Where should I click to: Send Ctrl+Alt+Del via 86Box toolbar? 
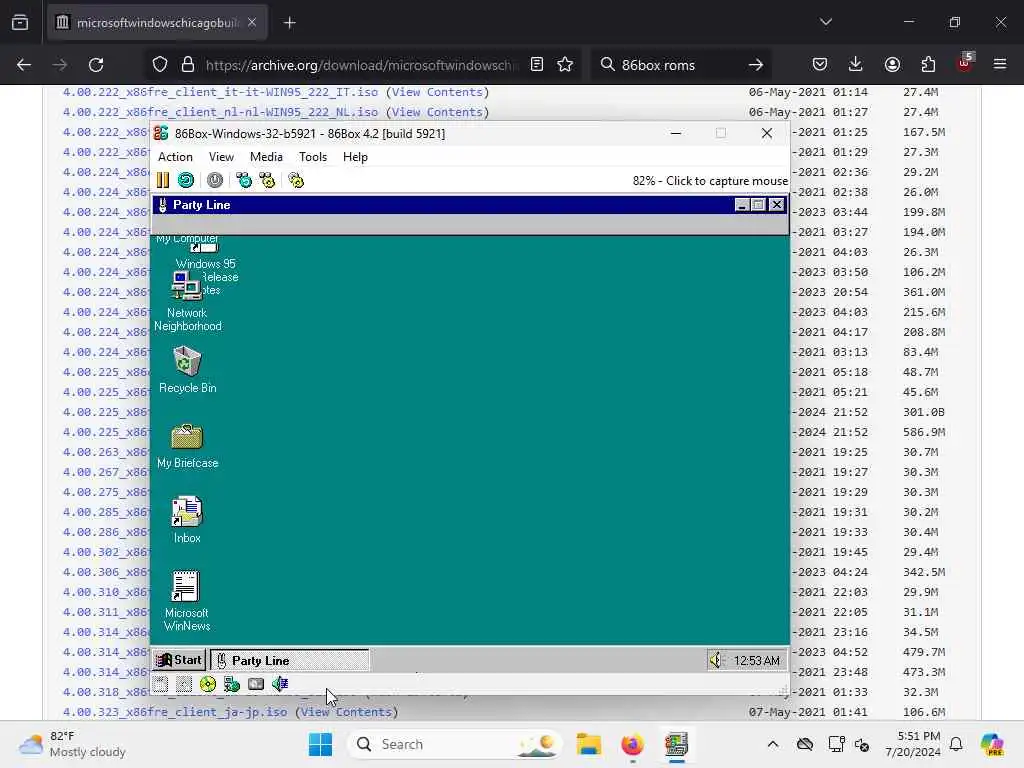tap(244, 180)
